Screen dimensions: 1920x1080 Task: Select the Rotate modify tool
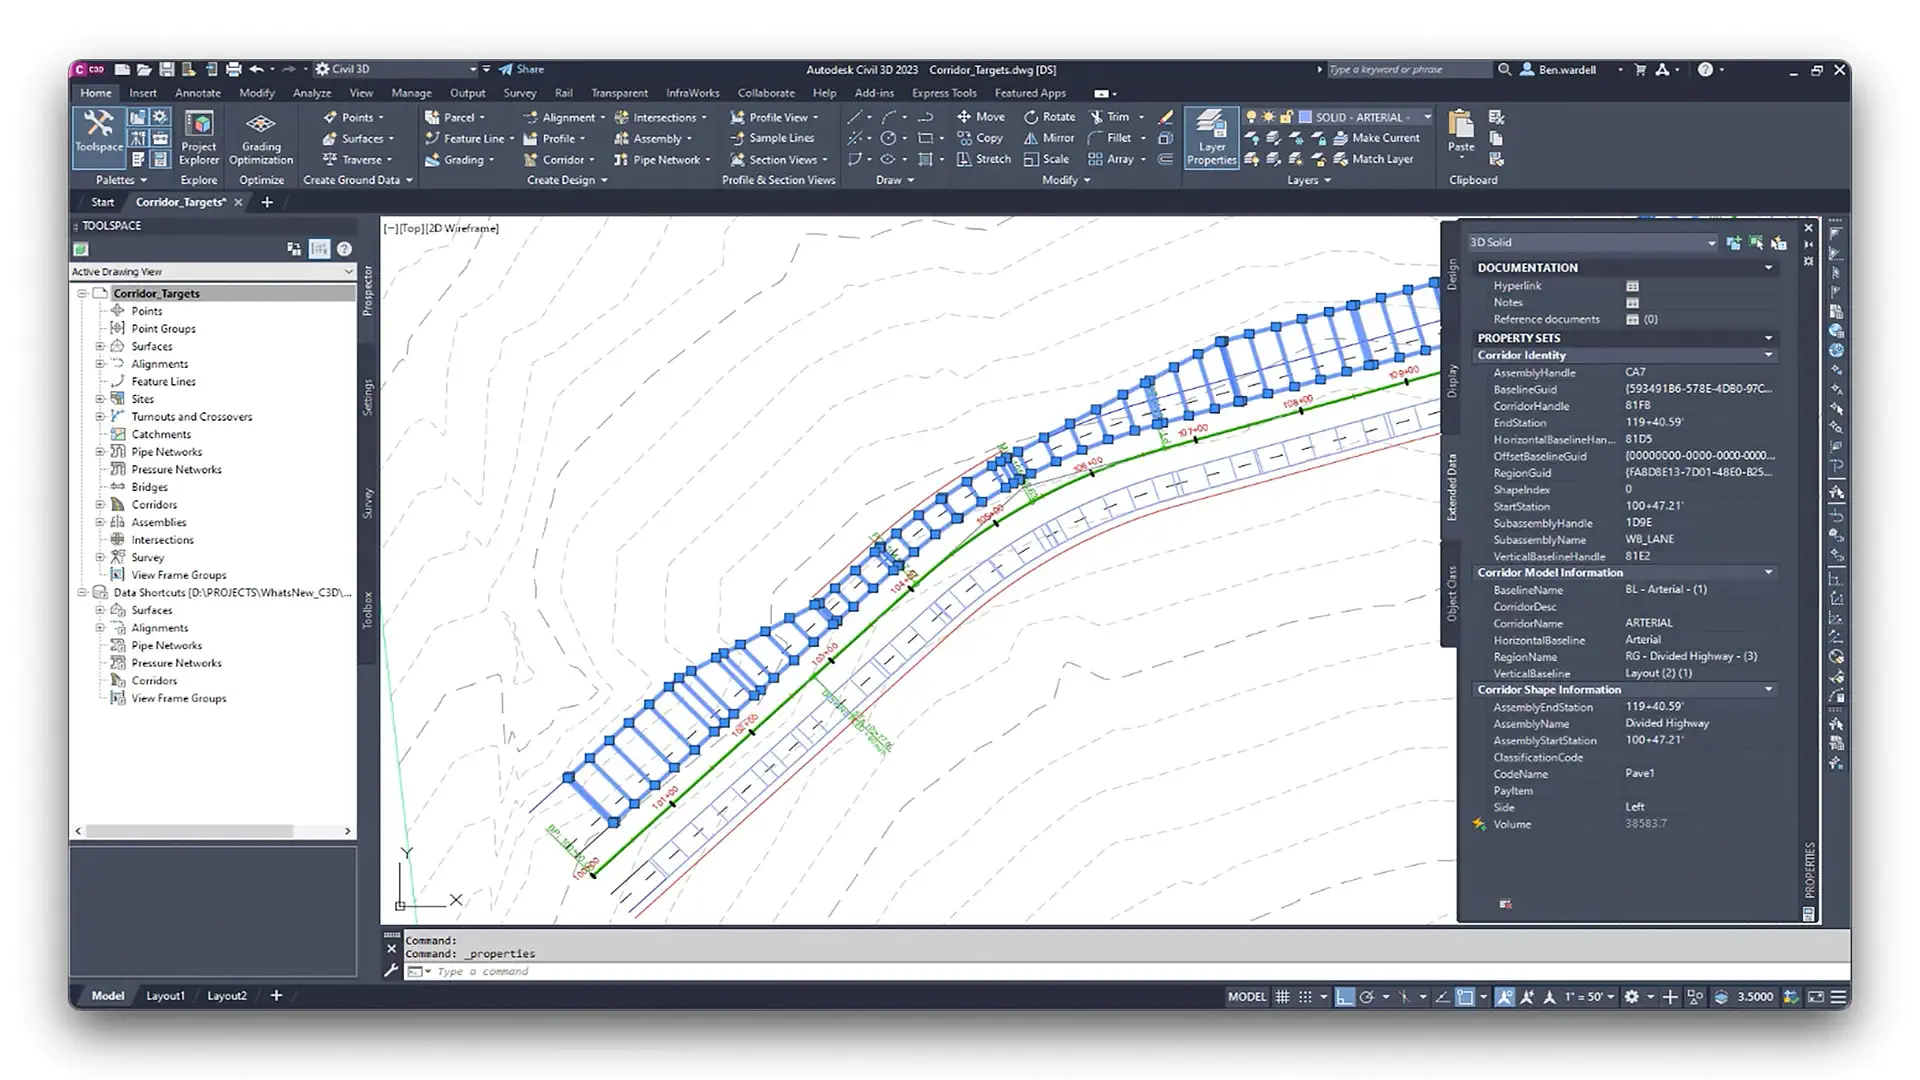[1049, 117]
